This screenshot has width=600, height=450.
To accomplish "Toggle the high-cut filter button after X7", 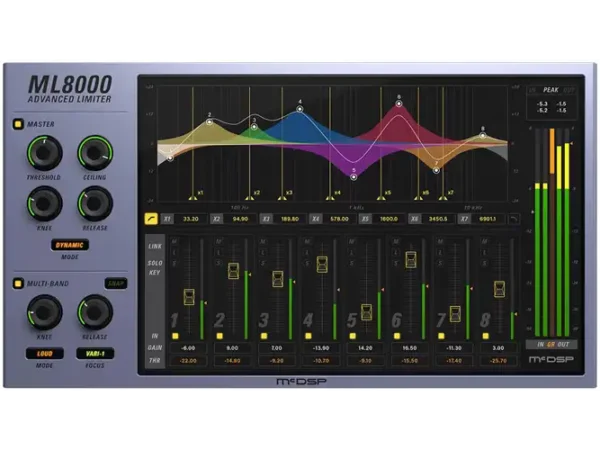I will click(513, 219).
